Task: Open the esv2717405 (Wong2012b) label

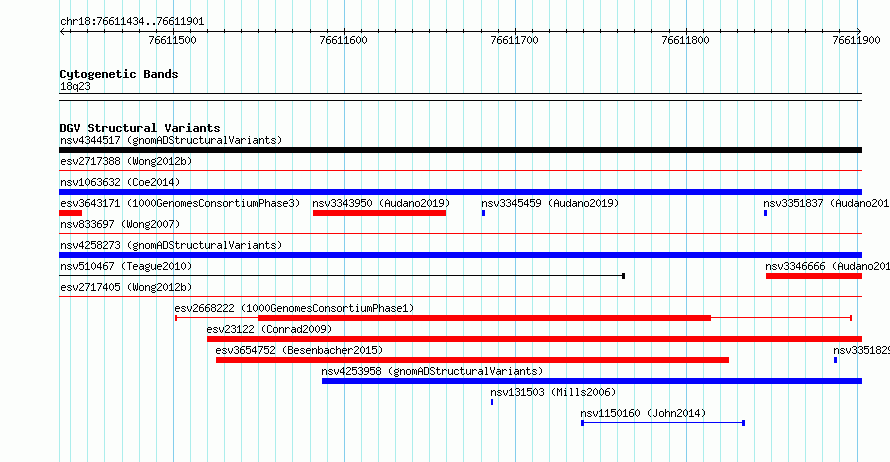Action: 126,287
